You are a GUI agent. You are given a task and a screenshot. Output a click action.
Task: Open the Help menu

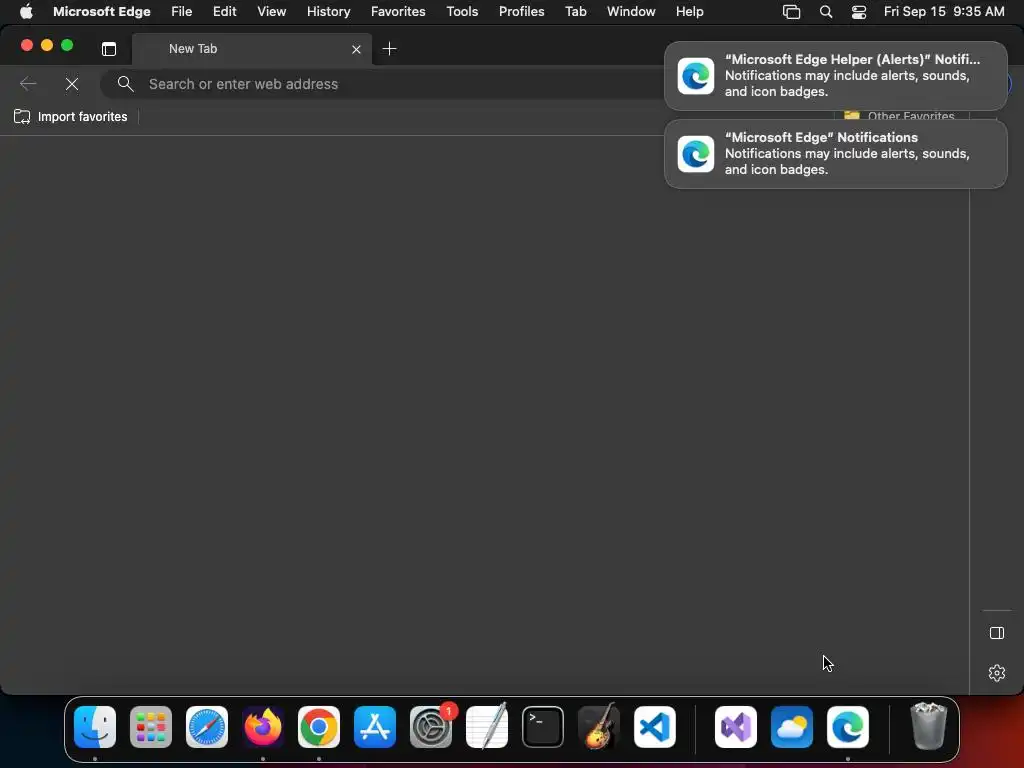[x=690, y=12]
